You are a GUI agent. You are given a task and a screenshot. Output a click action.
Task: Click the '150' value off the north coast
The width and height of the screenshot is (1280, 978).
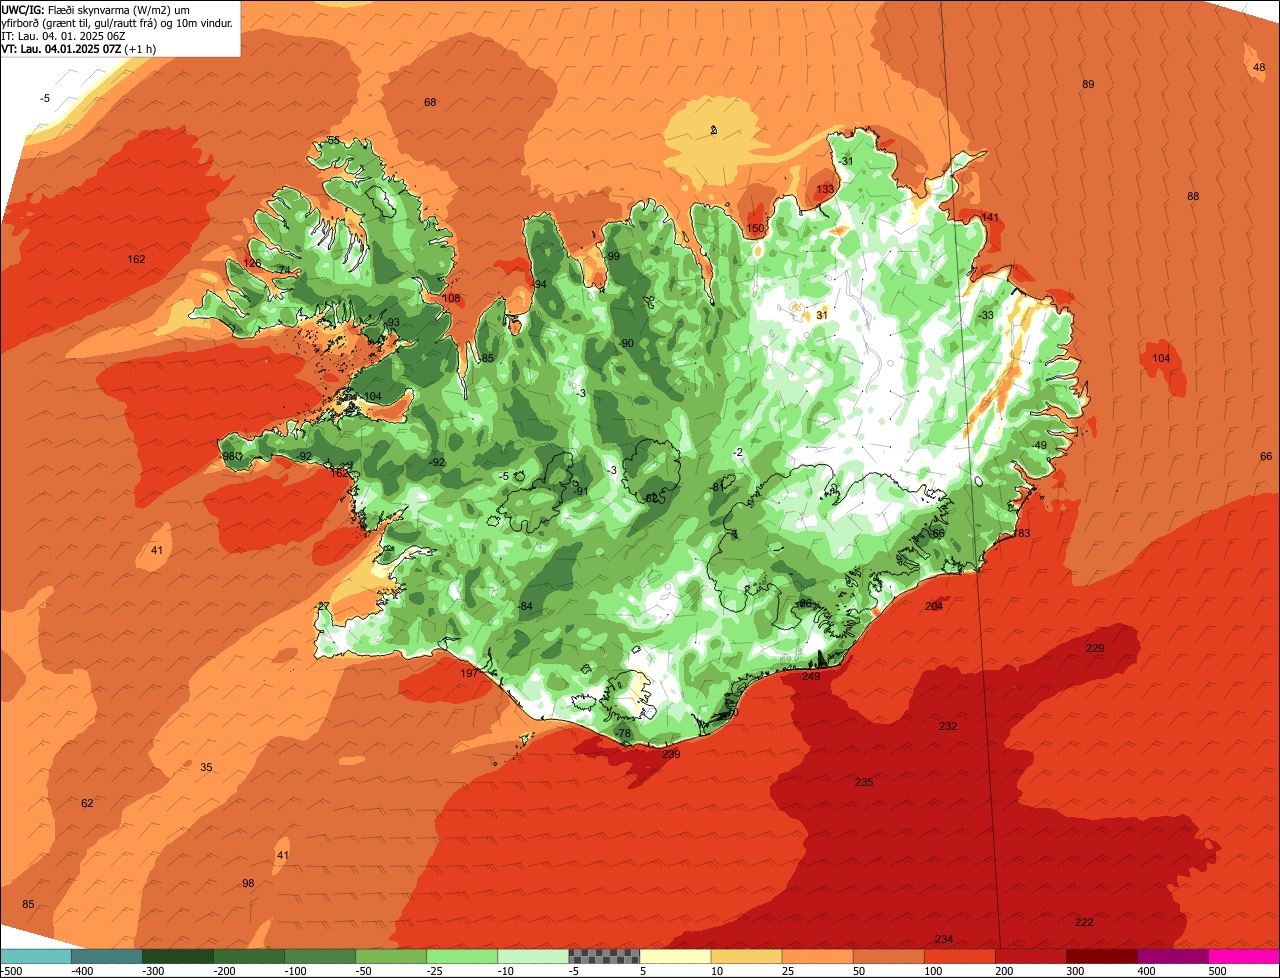[x=755, y=230]
